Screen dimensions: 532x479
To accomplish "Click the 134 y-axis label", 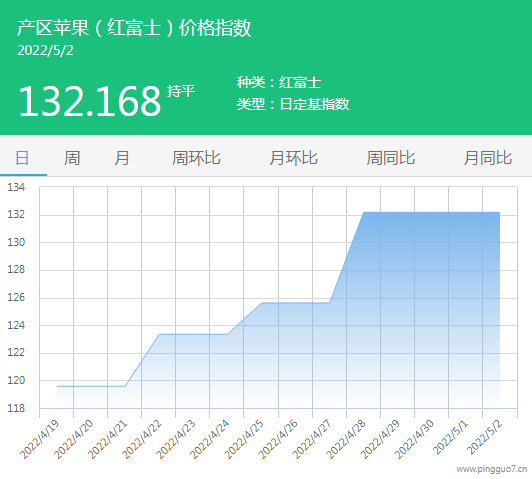I will click(x=16, y=187).
